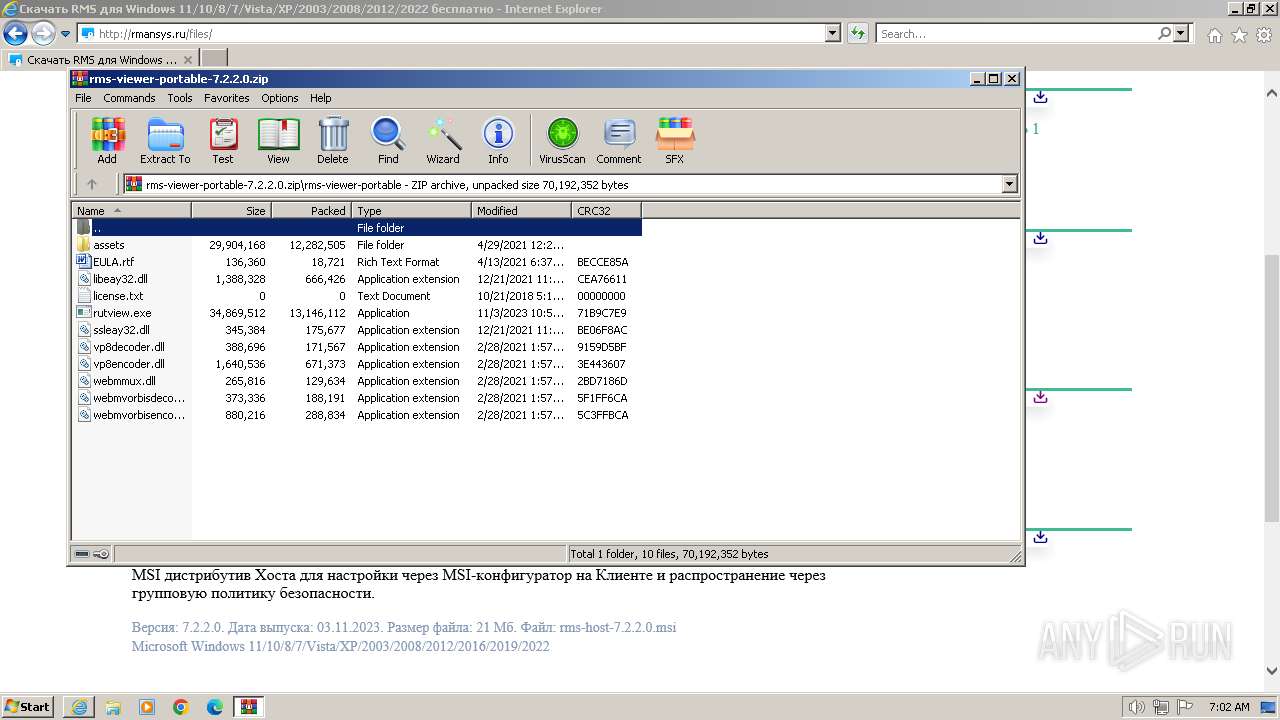The image size is (1280, 720).
Task: Refresh the page in Internet Explorer
Action: [x=858, y=33]
